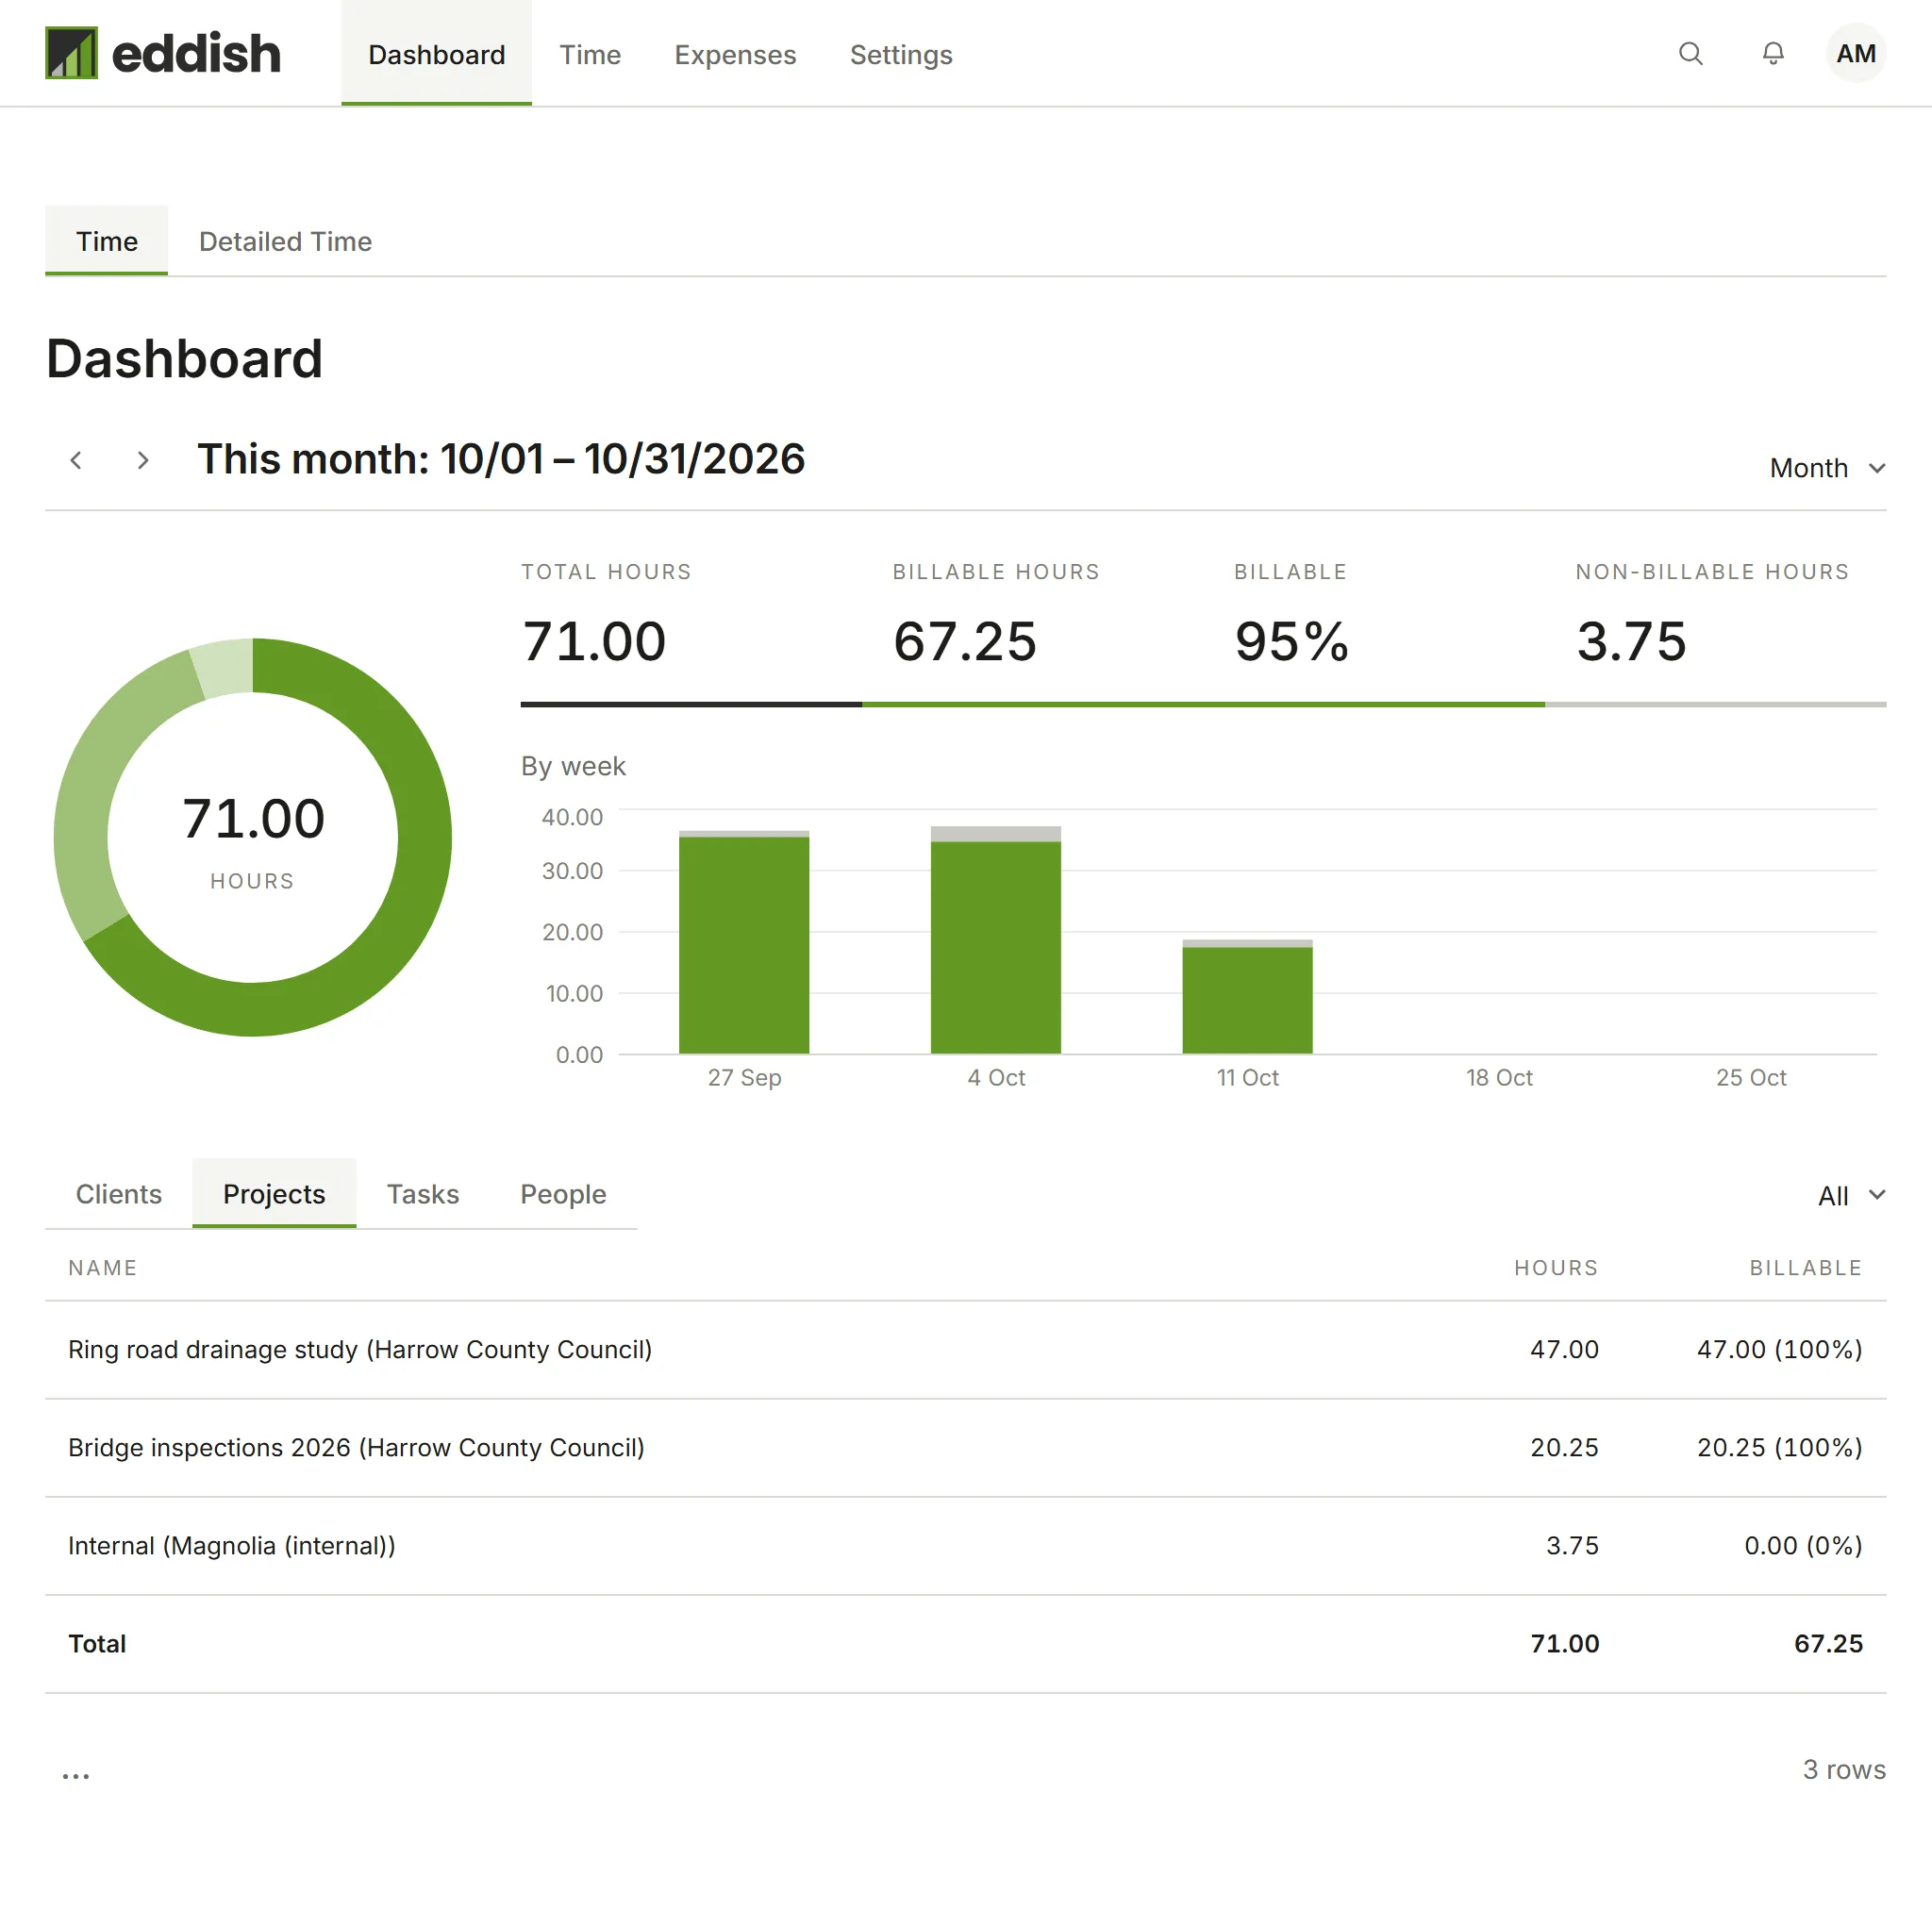Switch to the People tab
Image resolution: width=1932 pixels, height=1909 pixels.
point(563,1194)
